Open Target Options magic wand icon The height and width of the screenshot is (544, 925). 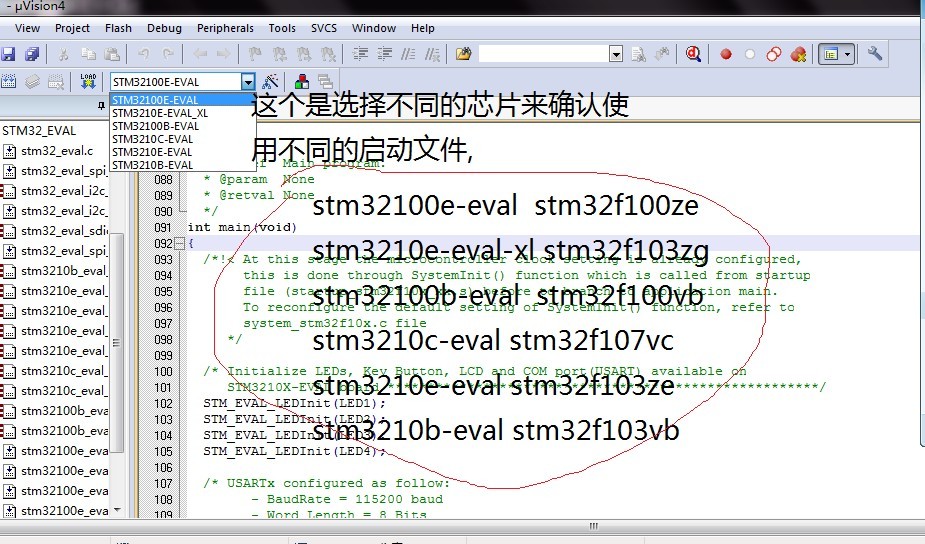click(x=271, y=81)
